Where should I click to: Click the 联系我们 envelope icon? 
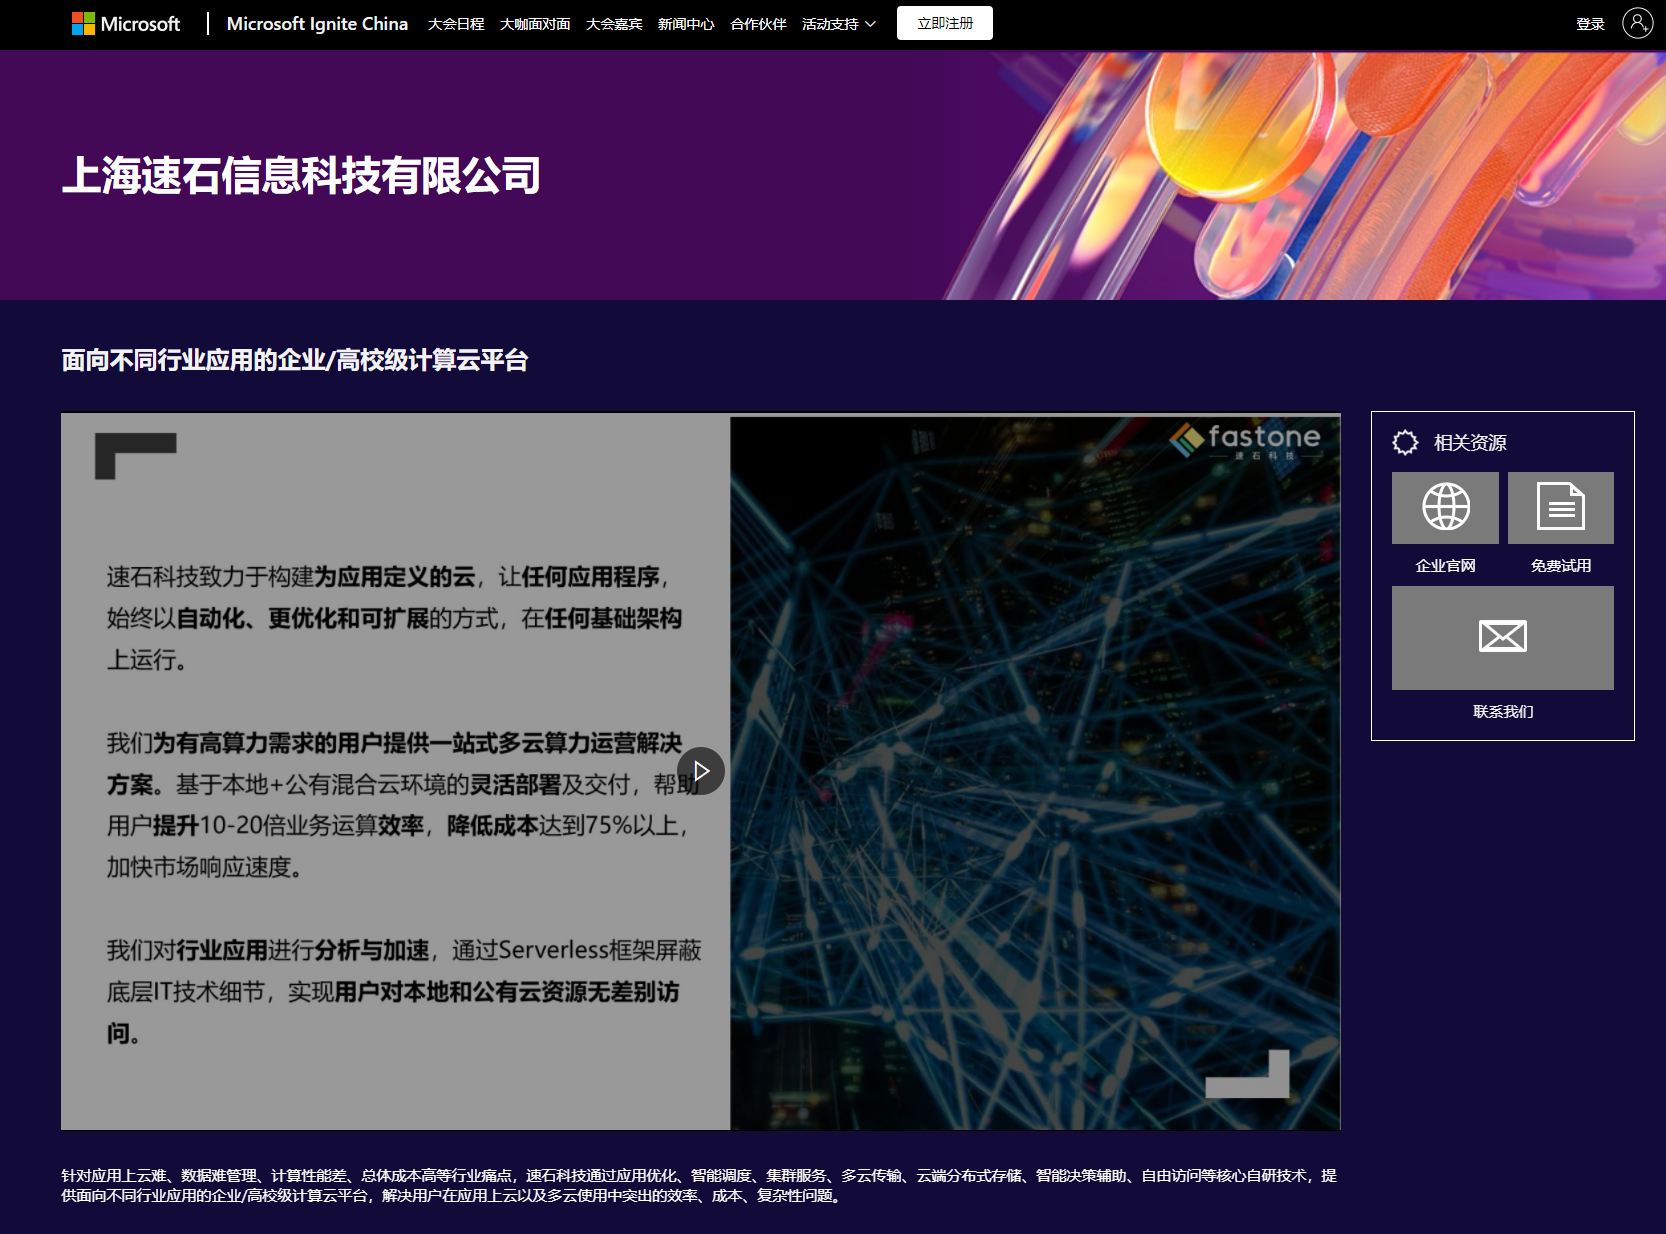[1502, 637]
